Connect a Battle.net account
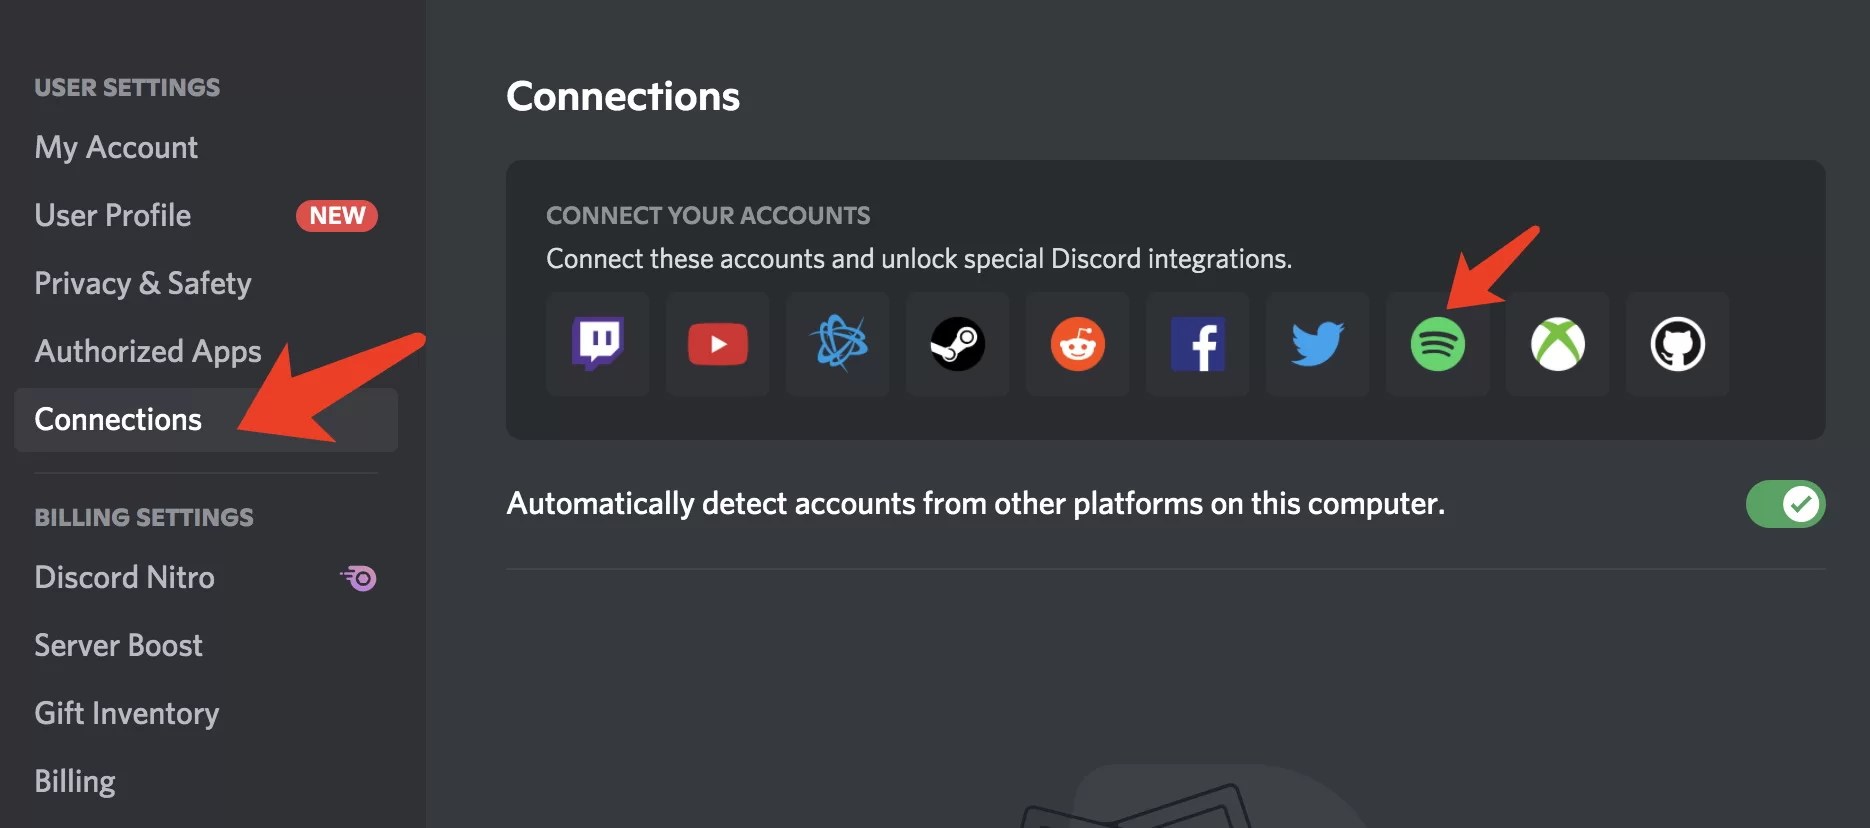Viewport: 1870px width, 828px height. pos(837,345)
